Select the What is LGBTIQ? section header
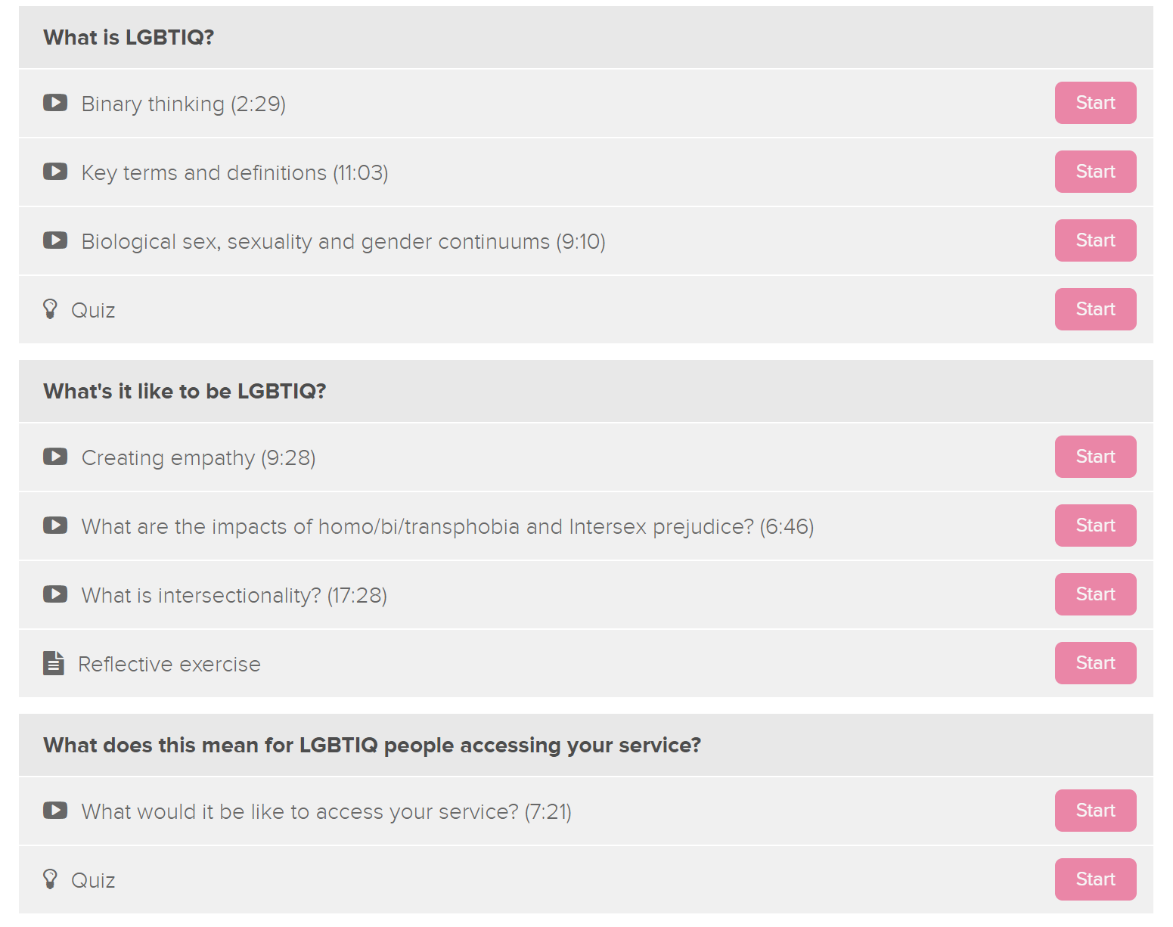 (x=586, y=37)
